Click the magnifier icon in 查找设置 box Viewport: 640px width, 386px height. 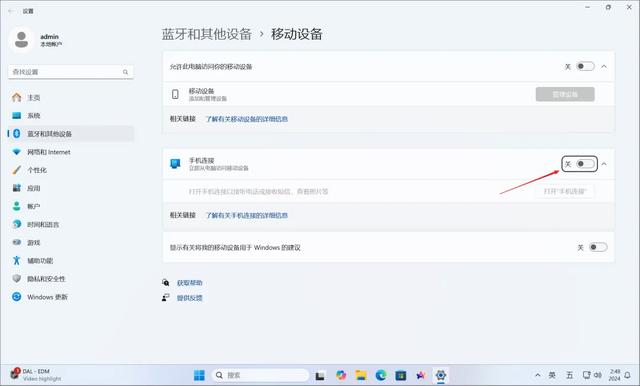click(x=125, y=72)
